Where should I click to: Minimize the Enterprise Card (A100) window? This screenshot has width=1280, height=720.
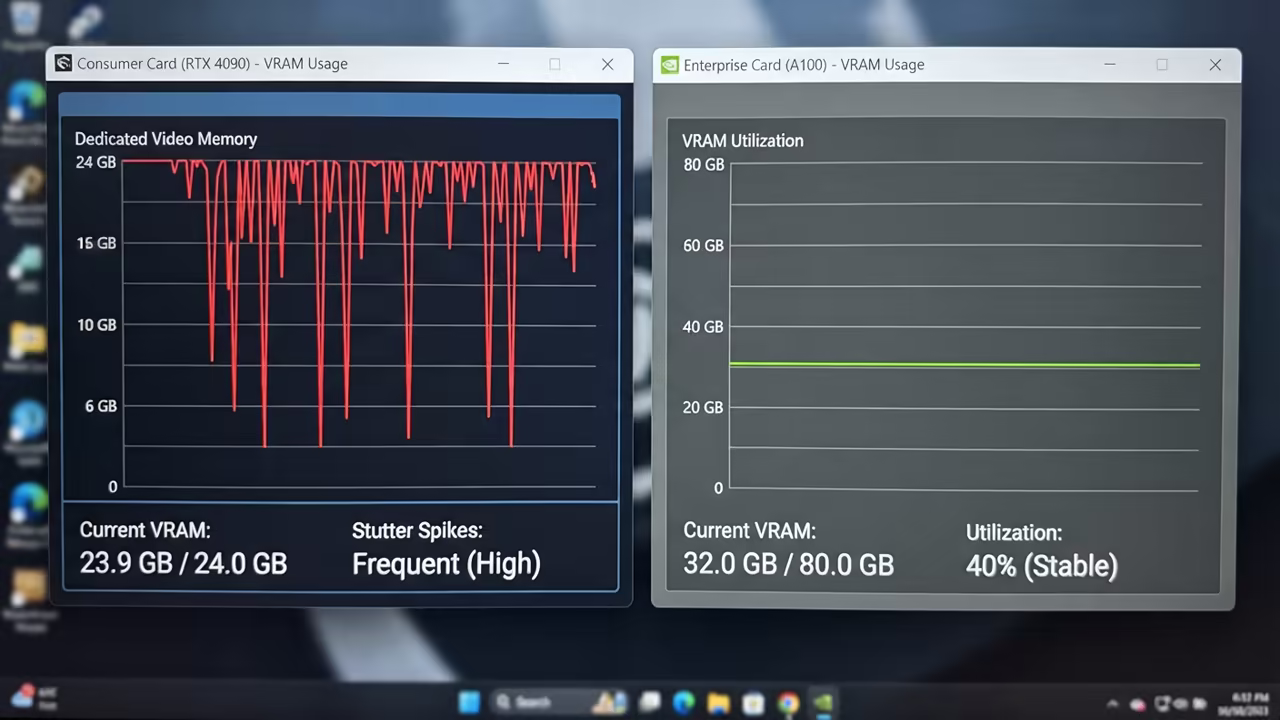[x=1110, y=64]
